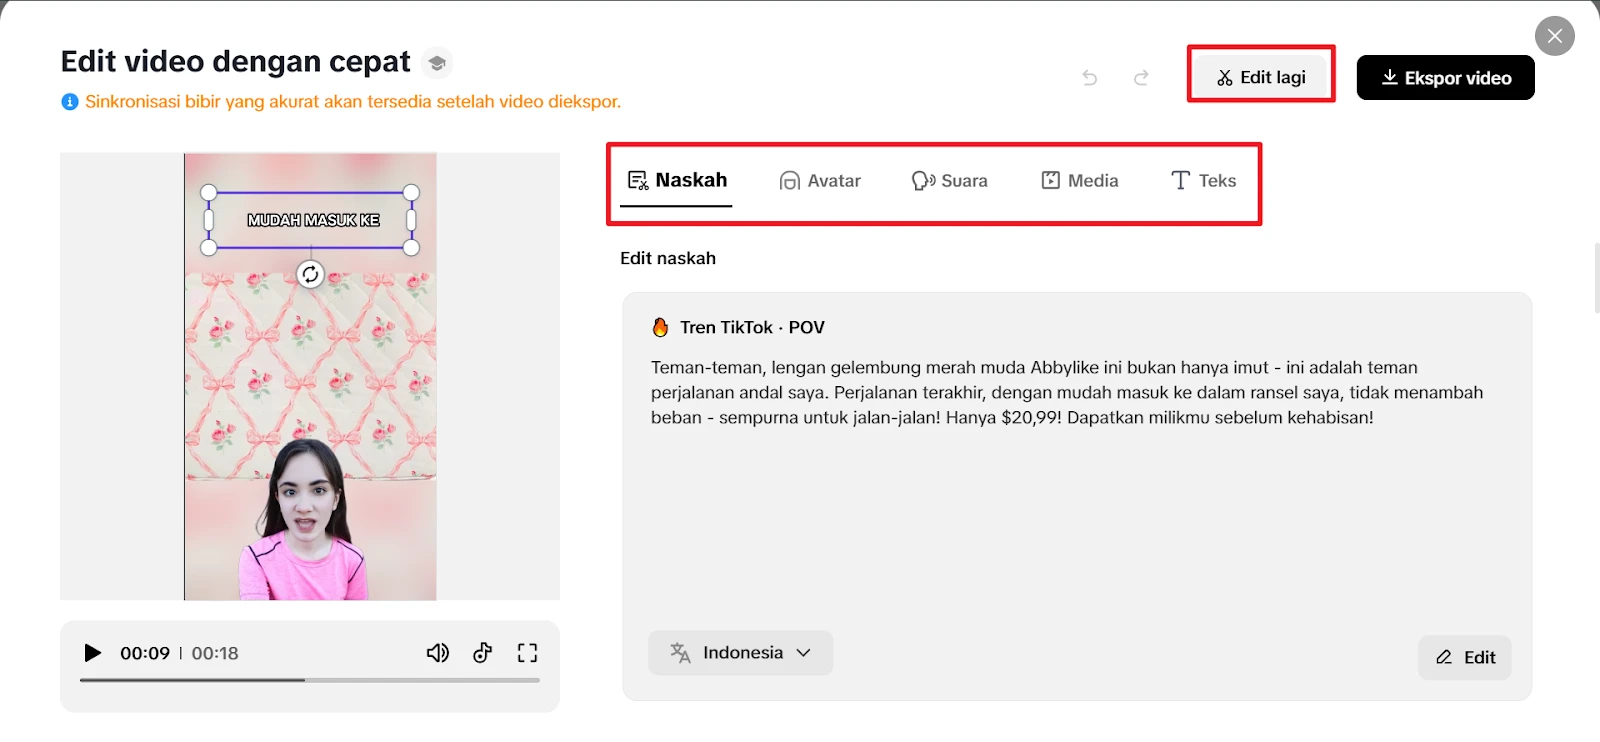Click the rotate handle under text box
Viewport: 1600px width, 742px height.
[x=310, y=274]
